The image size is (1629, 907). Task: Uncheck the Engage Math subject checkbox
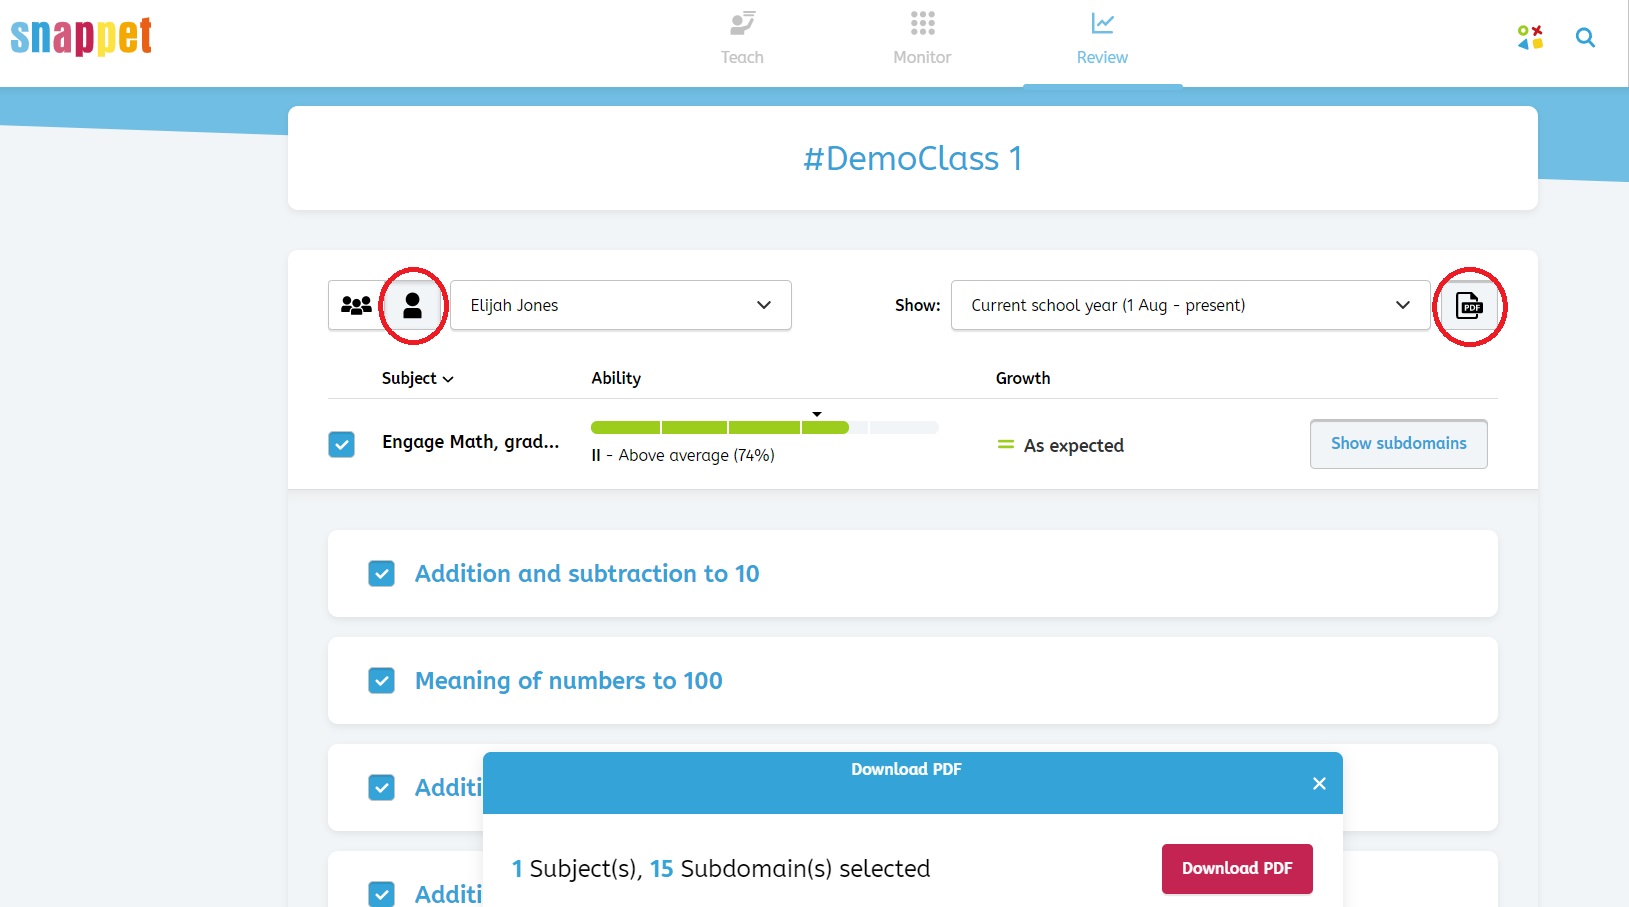click(x=342, y=444)
